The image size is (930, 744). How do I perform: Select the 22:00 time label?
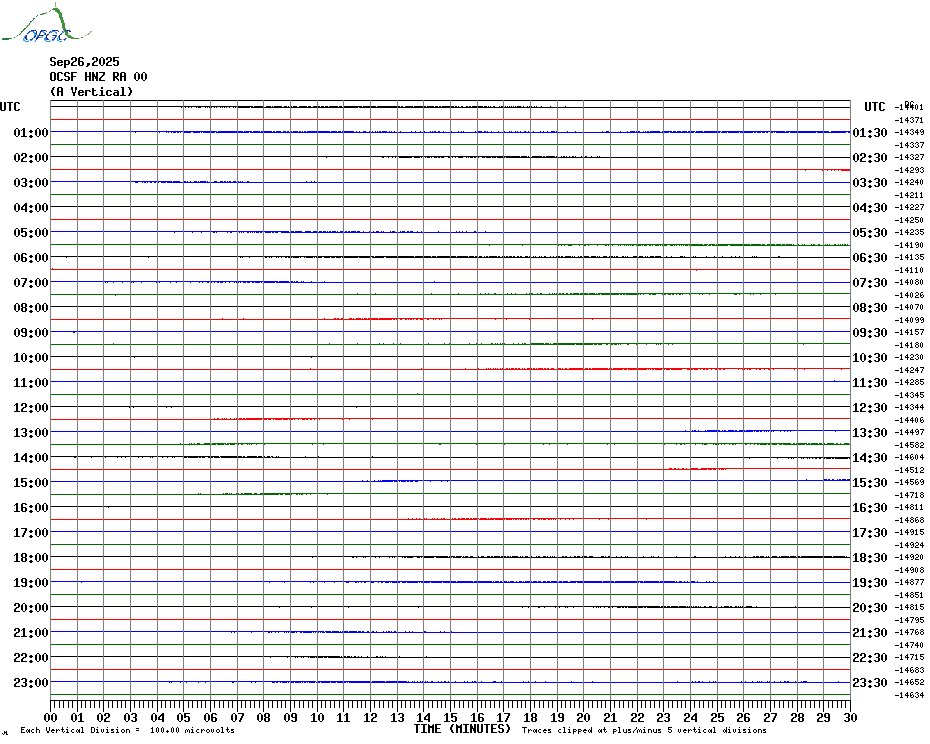click(31, 657)
